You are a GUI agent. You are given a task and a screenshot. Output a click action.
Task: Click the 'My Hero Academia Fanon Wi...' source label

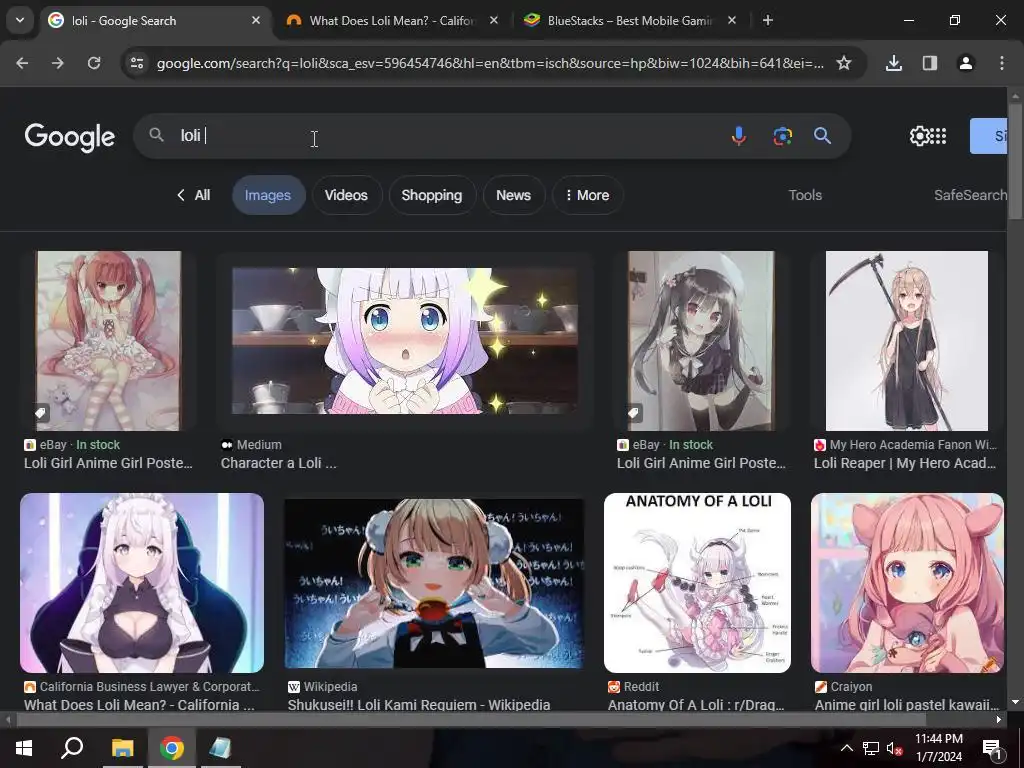coord(913,445)
